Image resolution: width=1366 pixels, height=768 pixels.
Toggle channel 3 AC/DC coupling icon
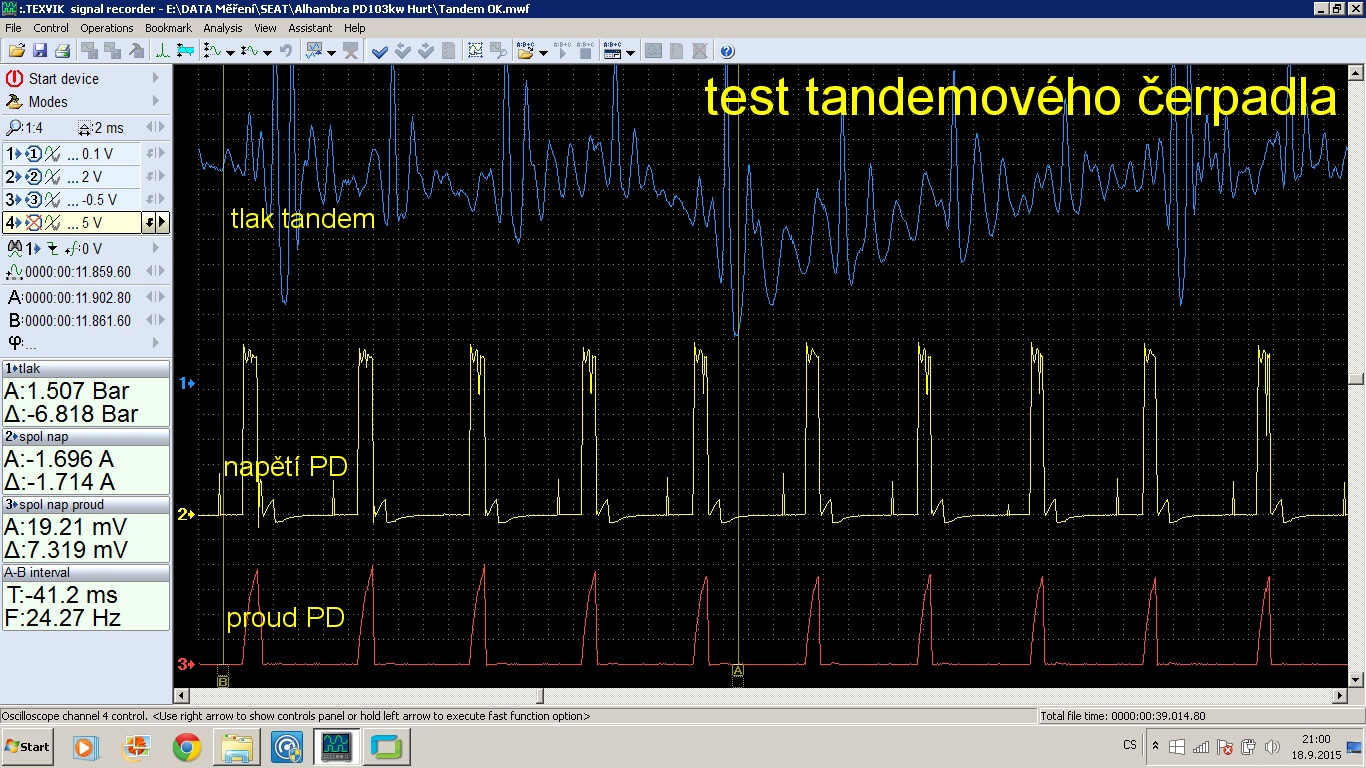53,200
